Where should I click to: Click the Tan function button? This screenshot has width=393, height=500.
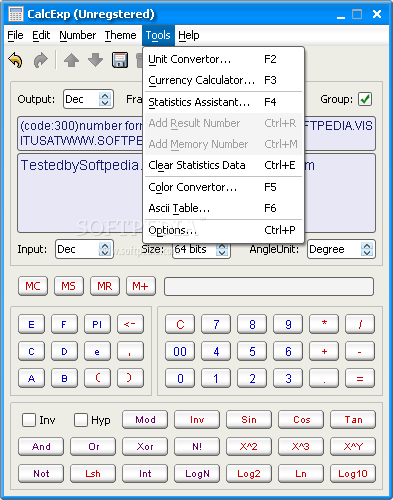pyautogui.click(x=353, y=419)
